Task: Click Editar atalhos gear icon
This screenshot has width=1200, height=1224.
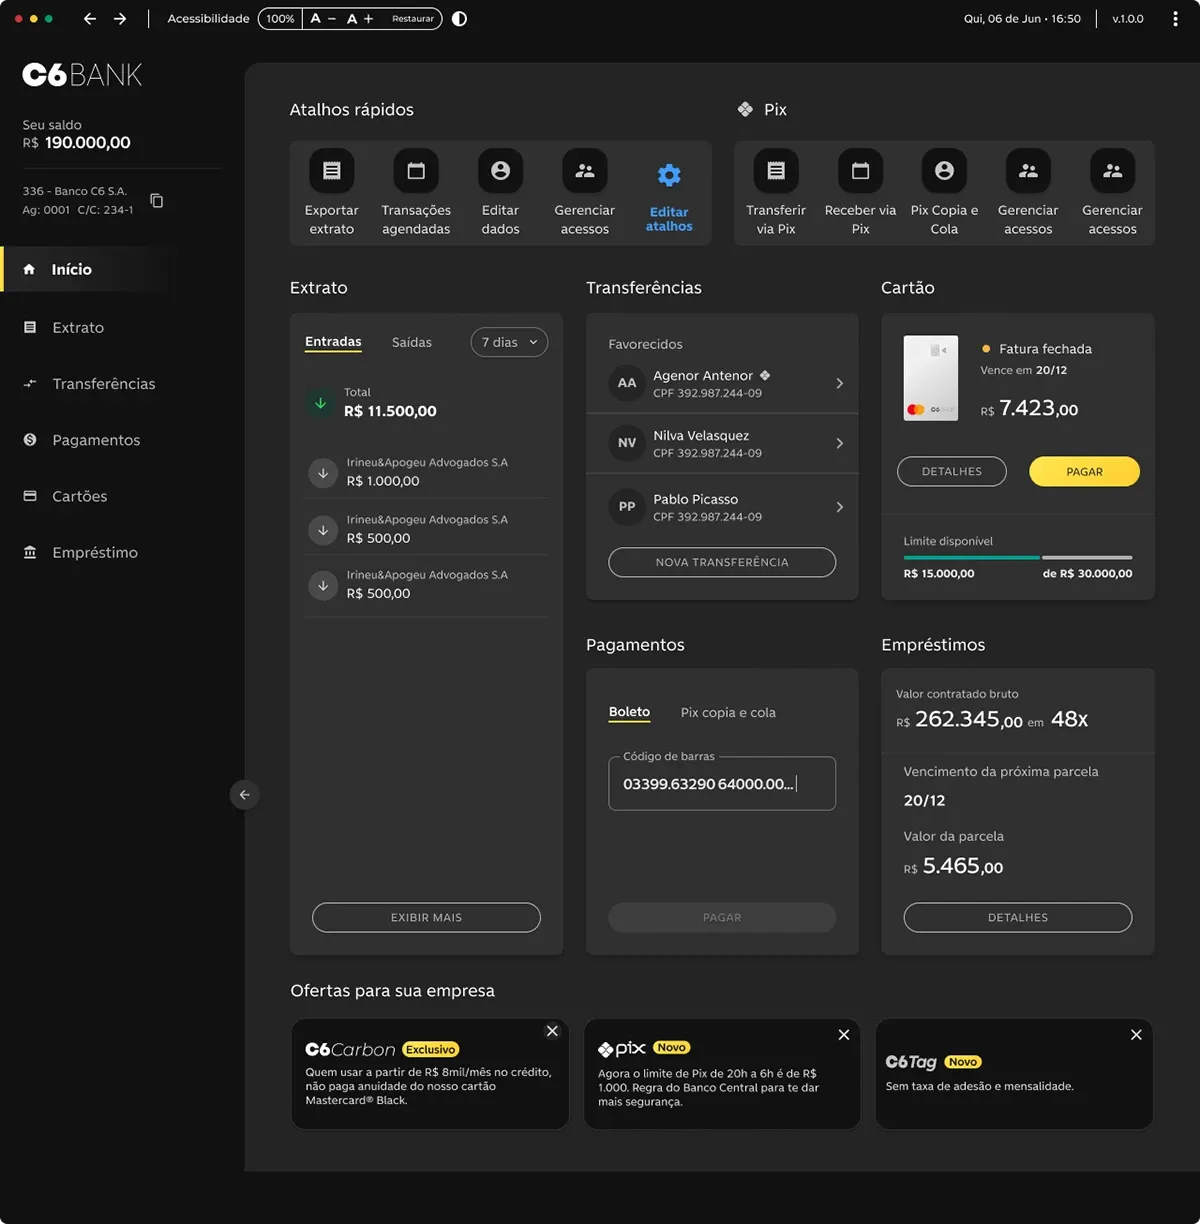Action: (x=669, y=176)
